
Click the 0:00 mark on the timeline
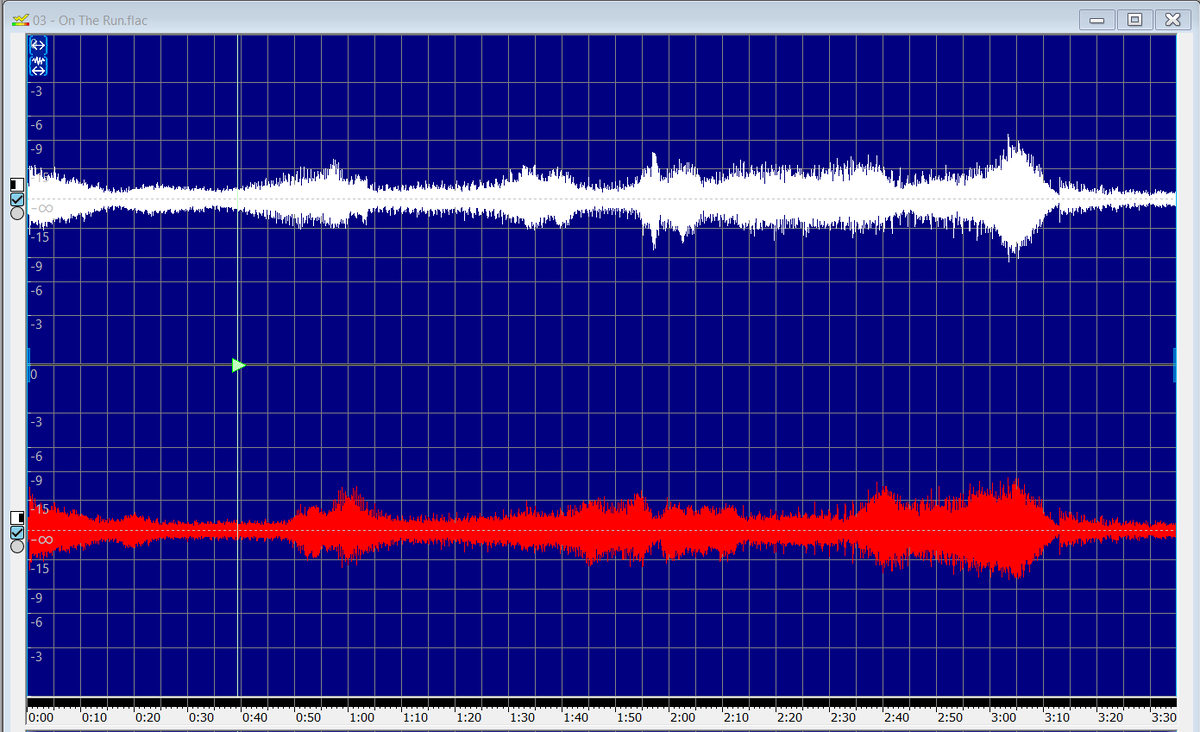pos(40,717)
